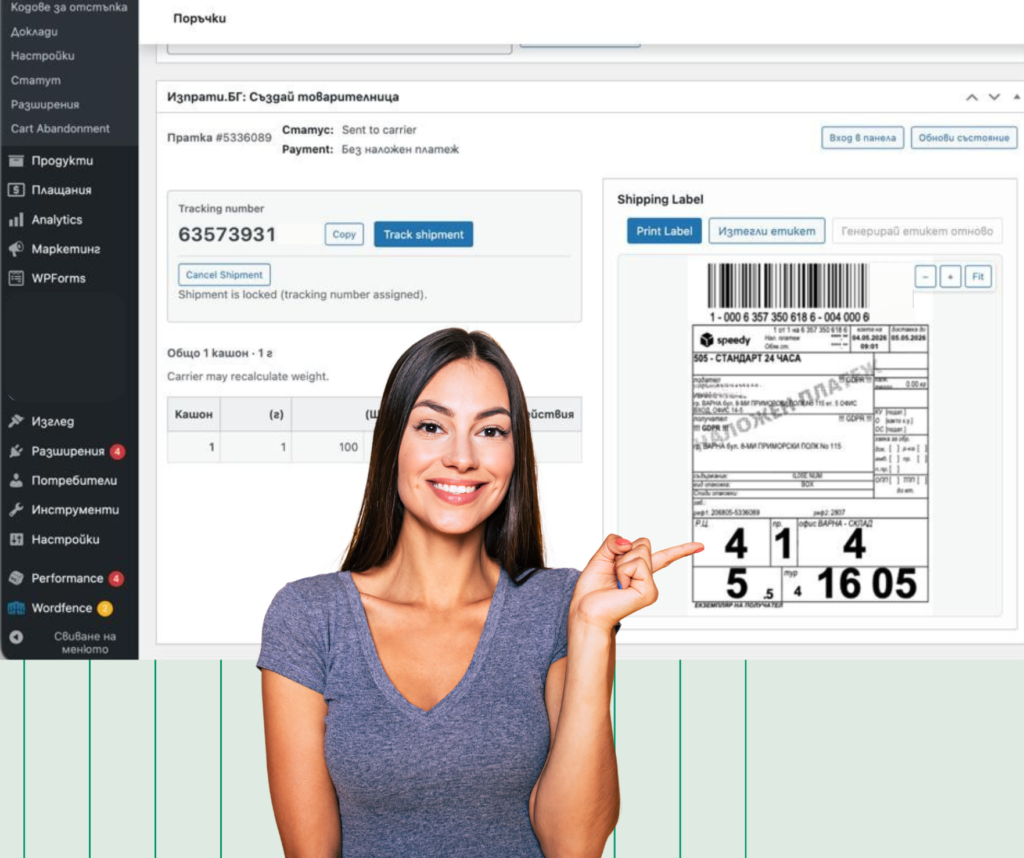Click Свиване на менюто link
Image resolution: width=1024 pixels, height=858 pixels.
pos(85,643)
